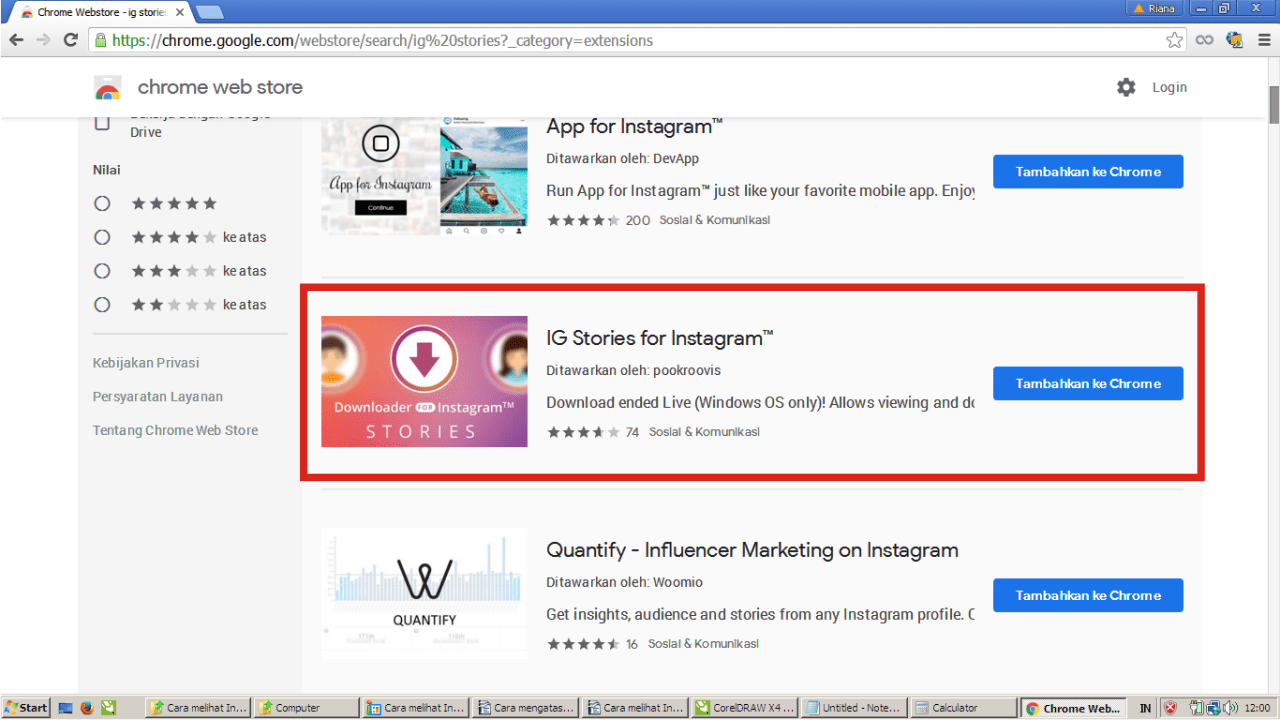
Task: Open the IG Stories for Instagram title
Action: tap(660, 338)
